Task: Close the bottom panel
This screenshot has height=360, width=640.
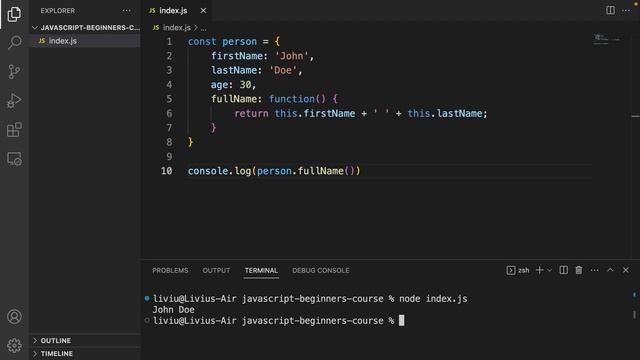Action: (x=626, y=270)
